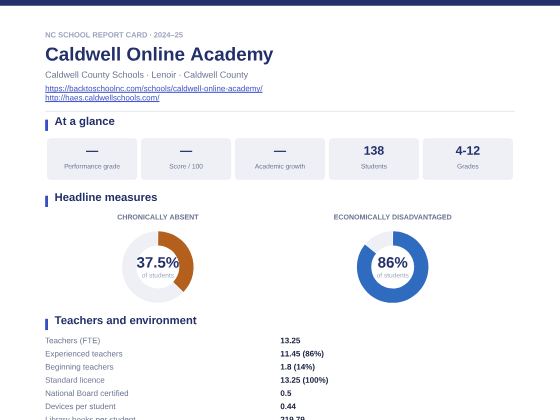
Task: Click the 4-12 Grades card
Action: 468,159
